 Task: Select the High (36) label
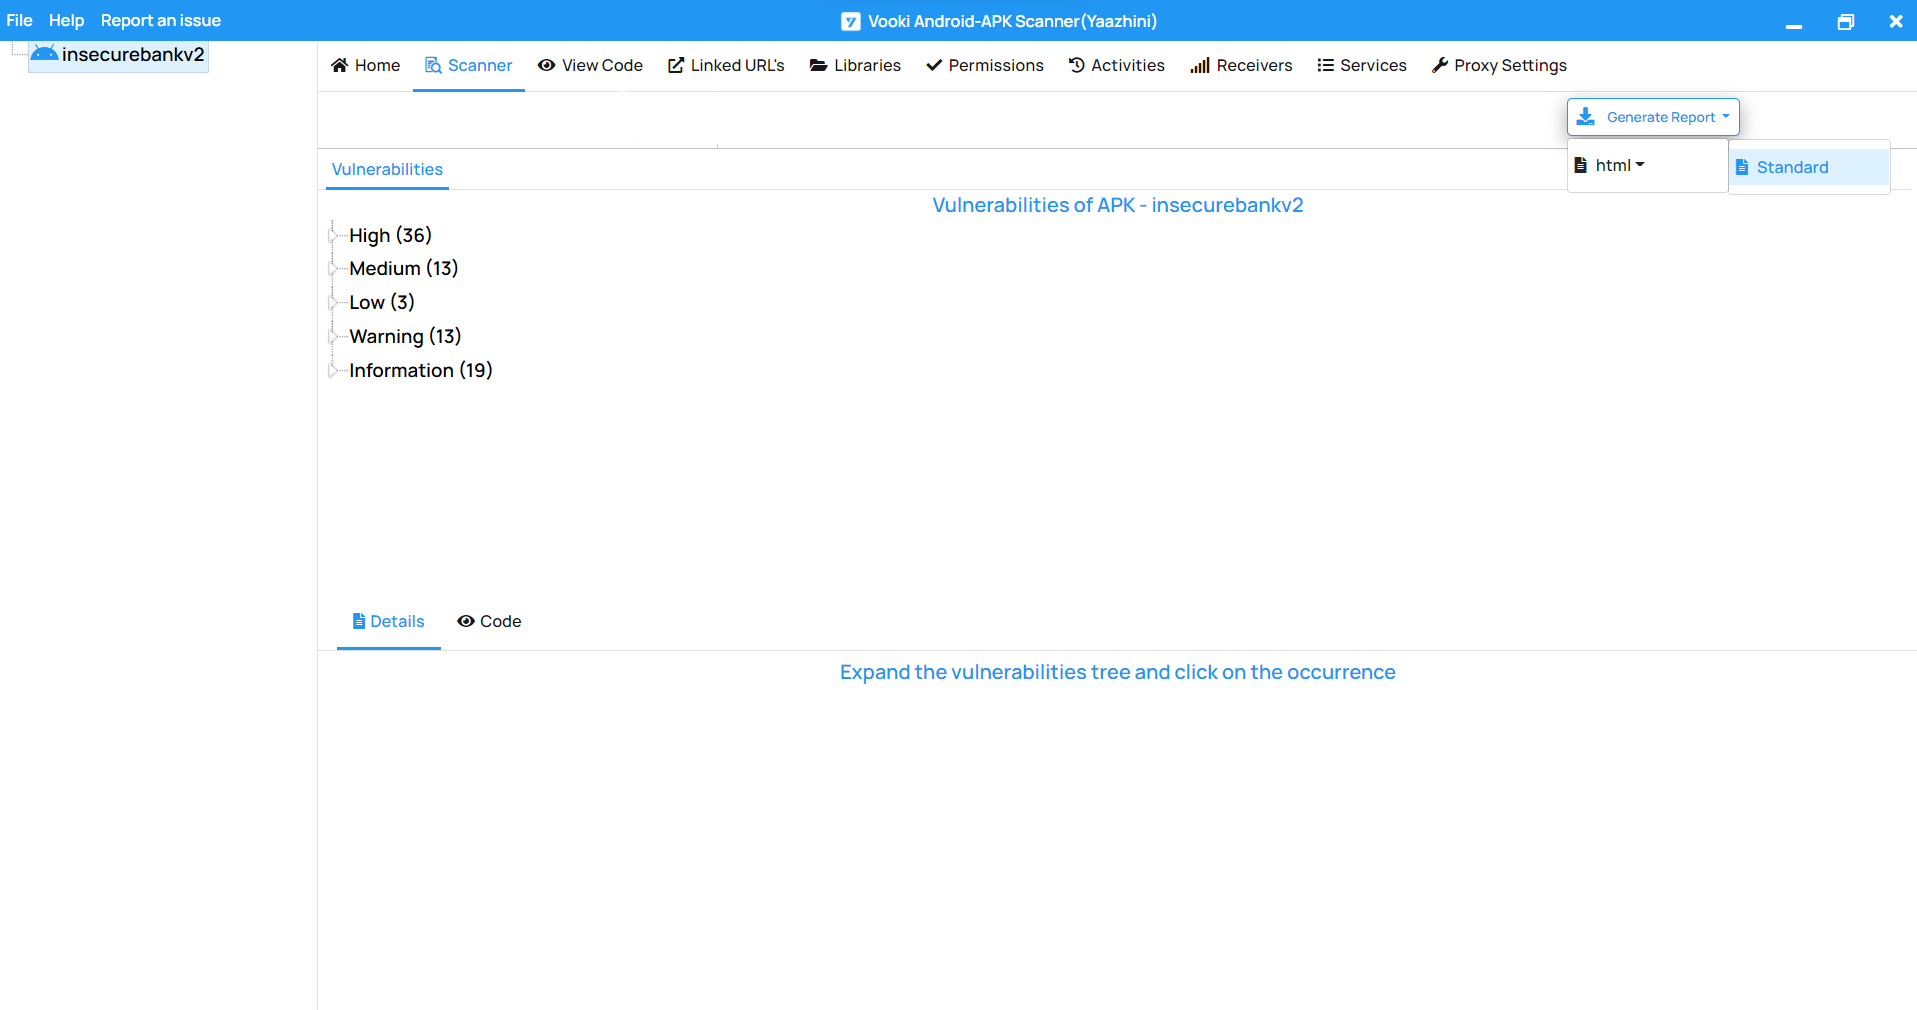click(x=391, y=235)
